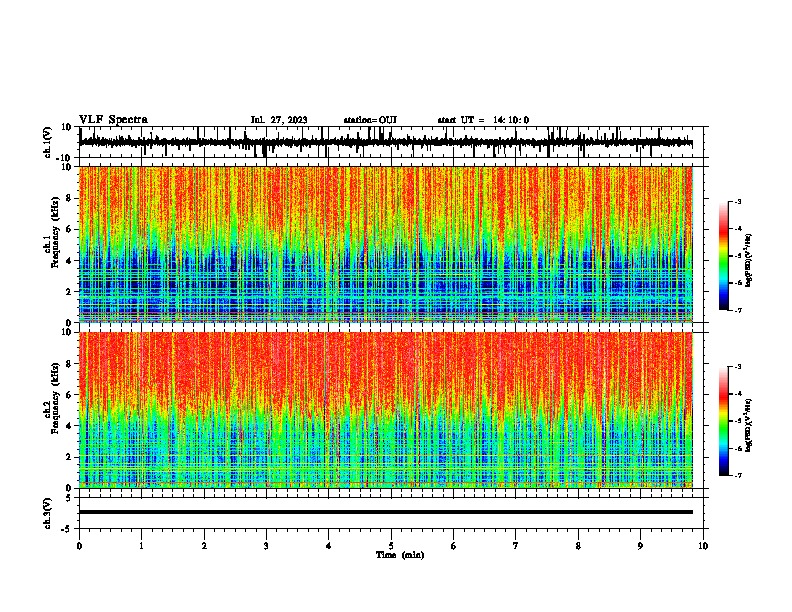The image size is (792, 612).
Task: Click the "ch.3(V)" axis label
Action: tap(48, 514)
